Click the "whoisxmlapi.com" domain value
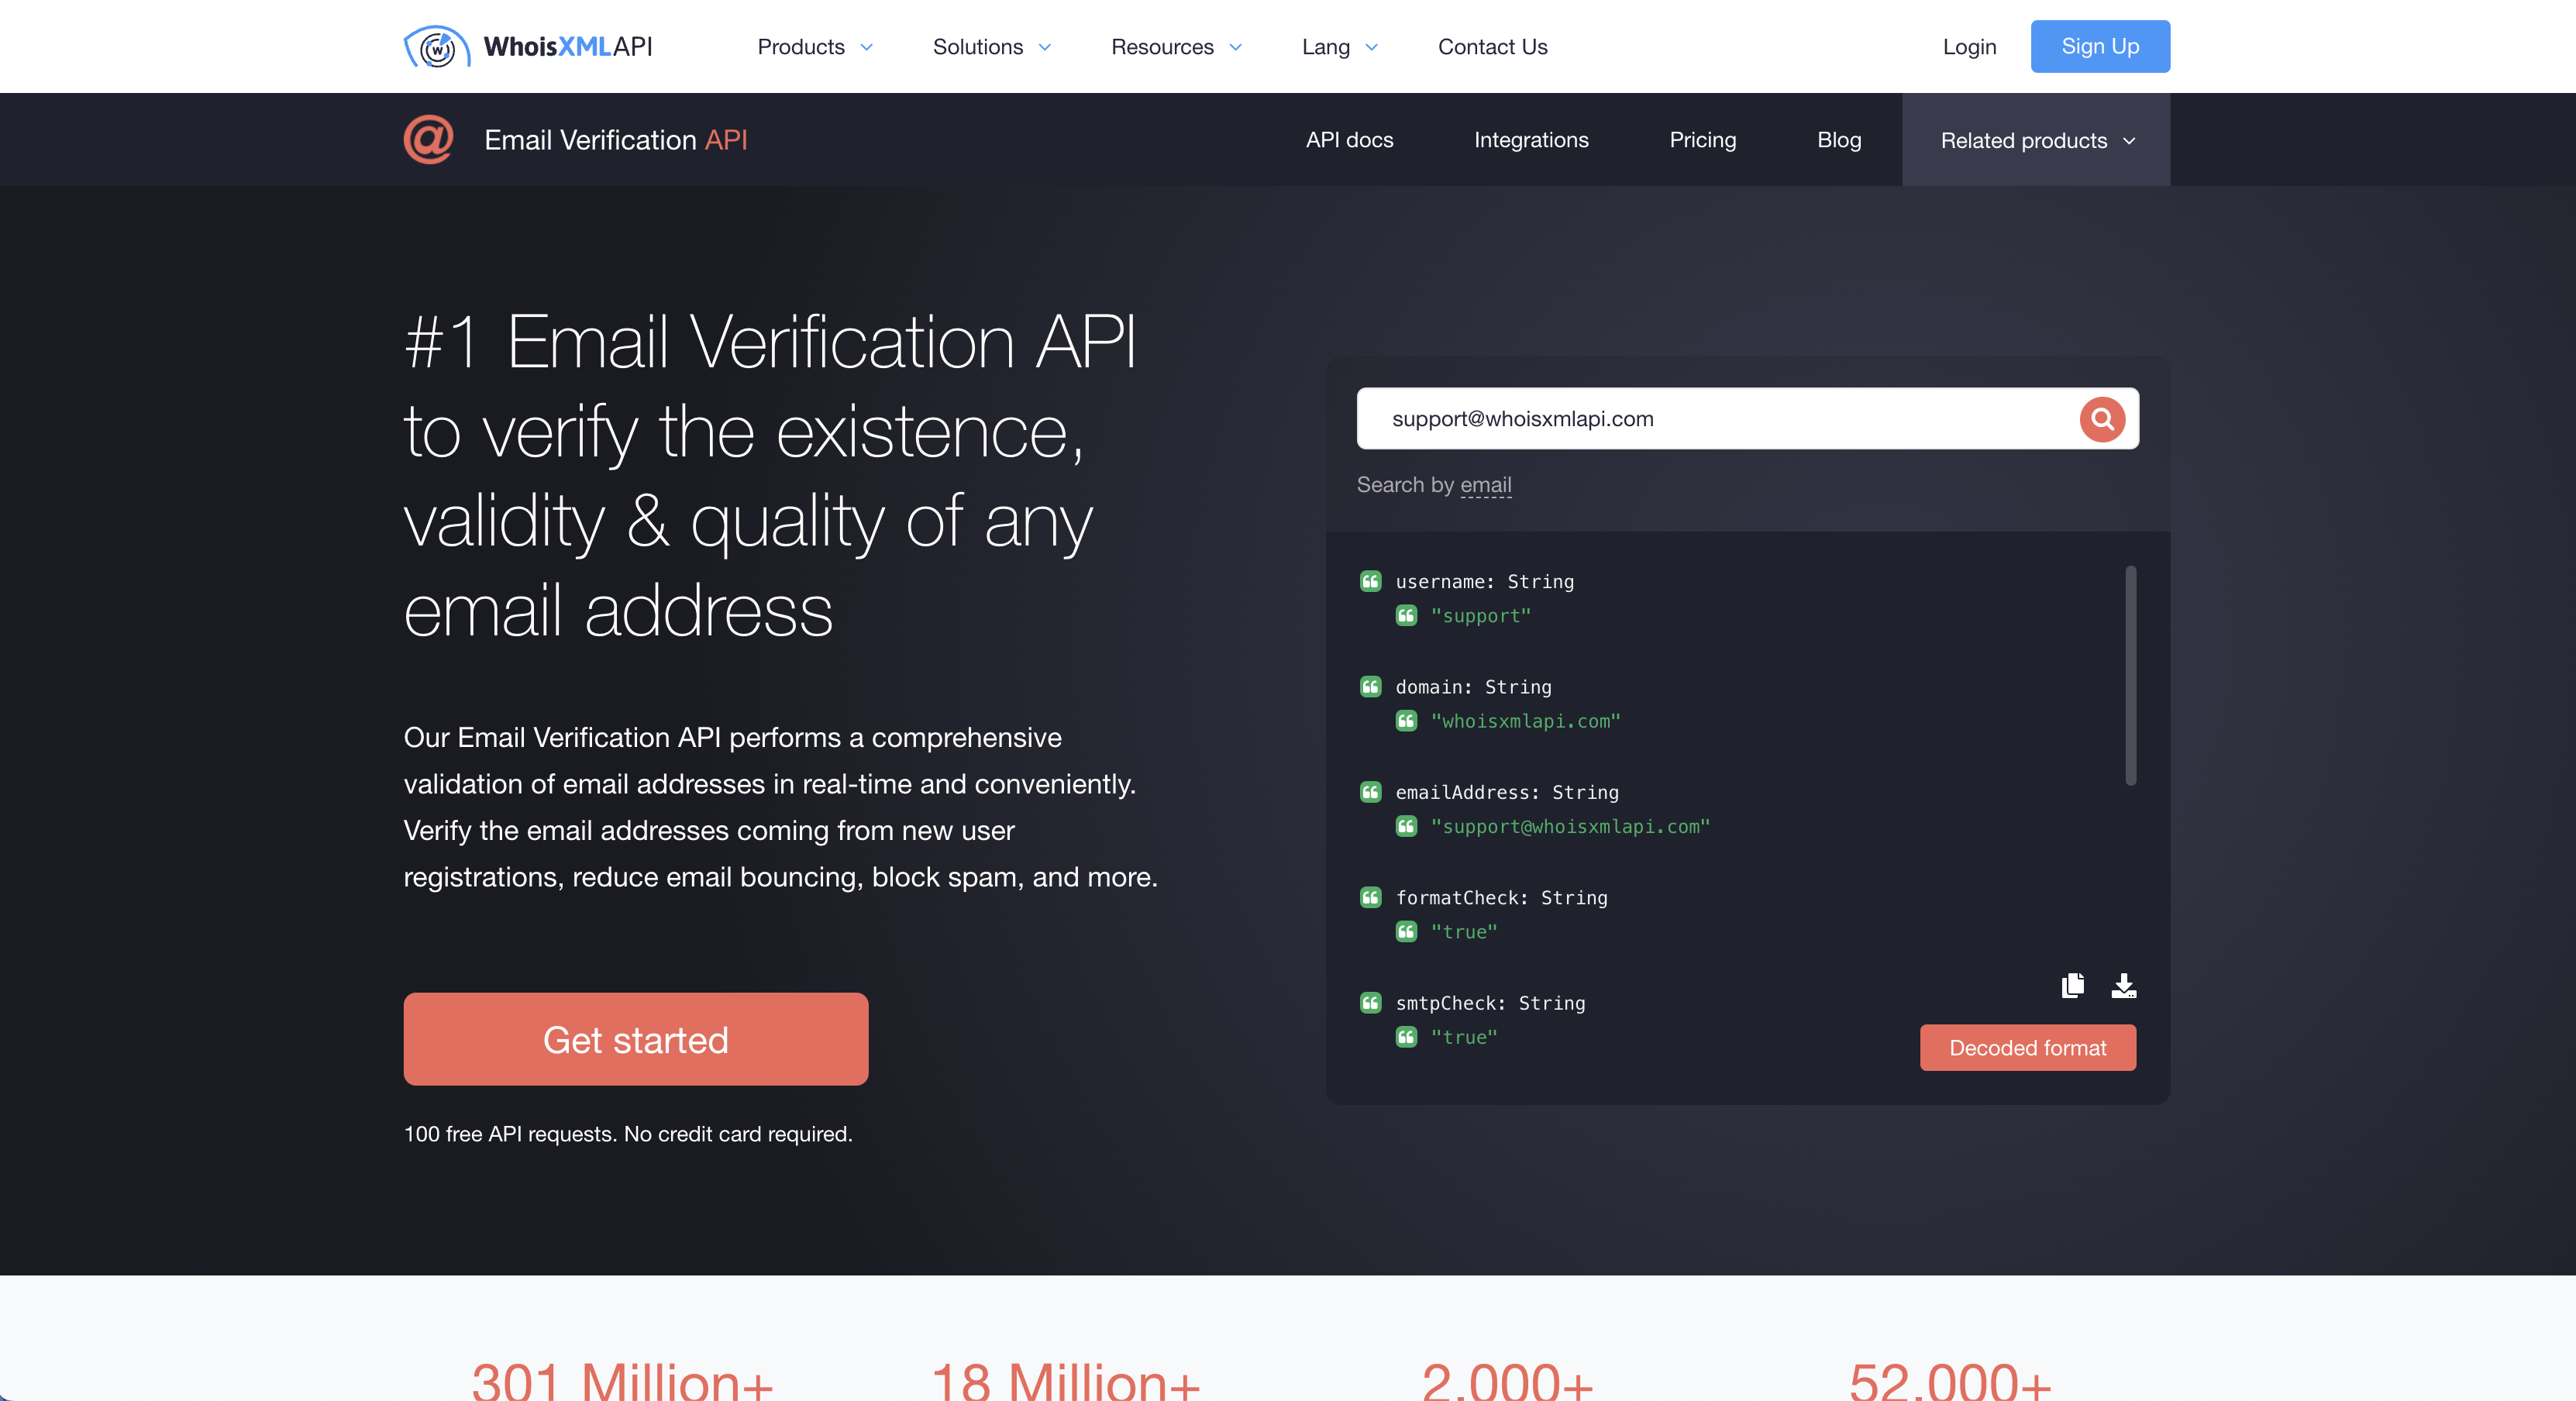Image resolution: width=2576 pixels, height=1401 pixels. [x=1525, y=721]
